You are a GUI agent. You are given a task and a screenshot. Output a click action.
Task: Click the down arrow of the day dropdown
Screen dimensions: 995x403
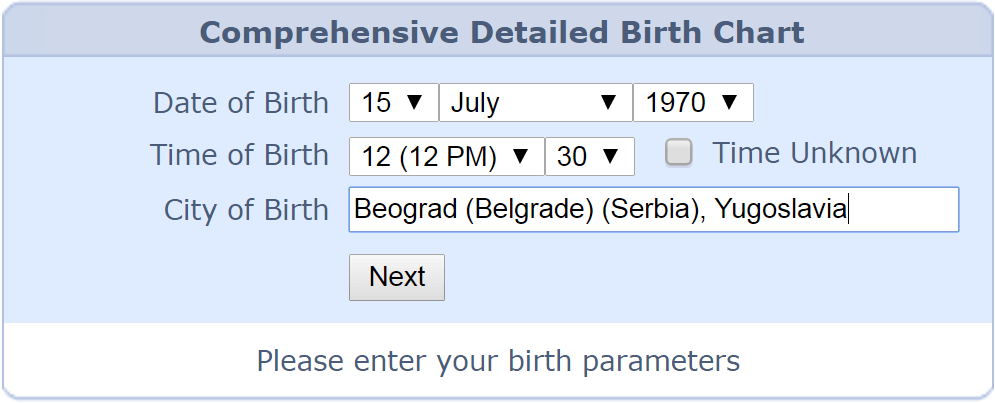[416, 102]
